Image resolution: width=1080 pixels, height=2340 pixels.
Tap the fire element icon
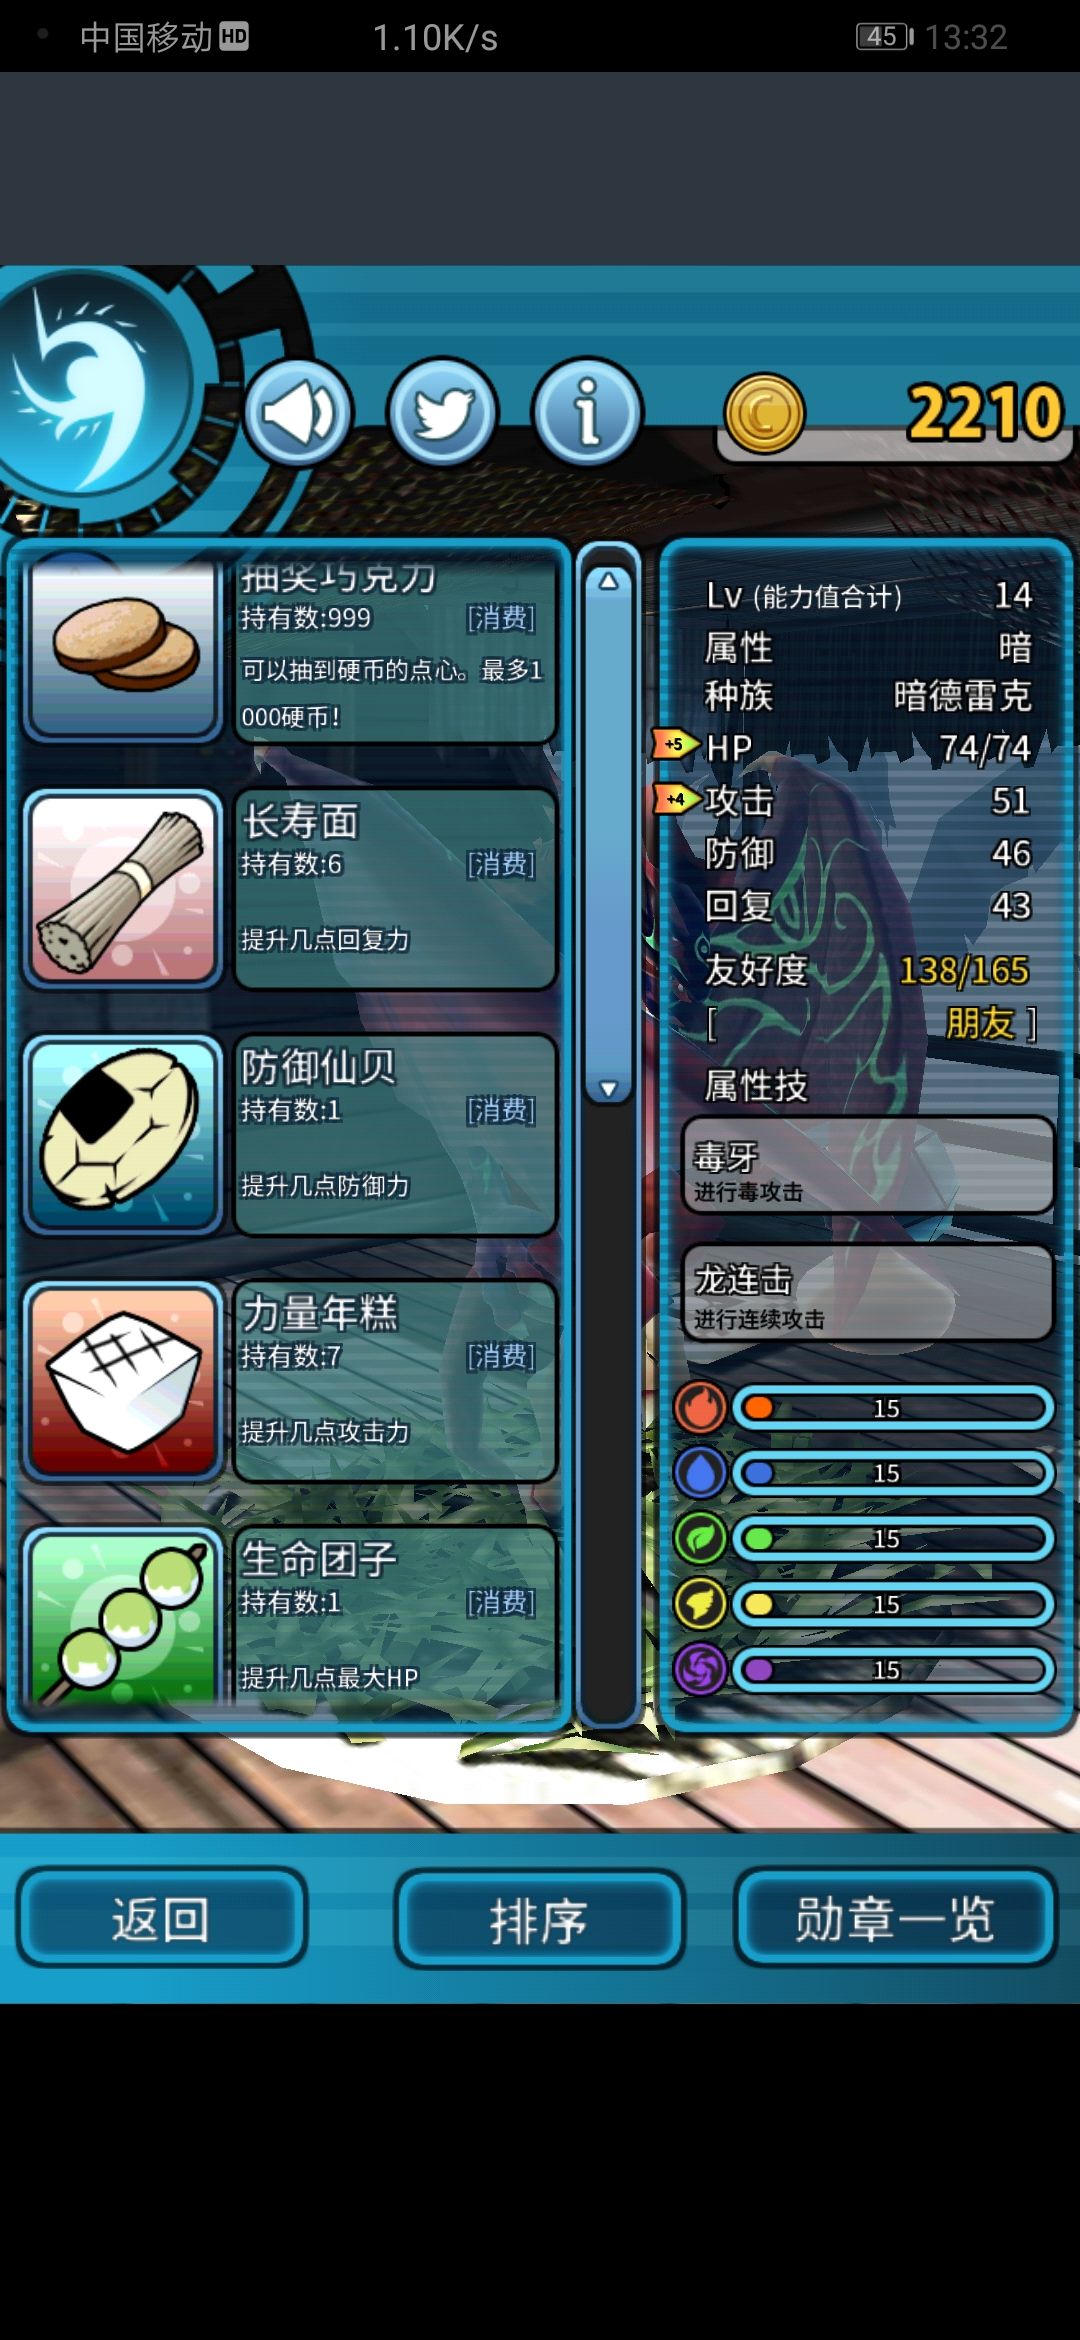pos(700,1408)
